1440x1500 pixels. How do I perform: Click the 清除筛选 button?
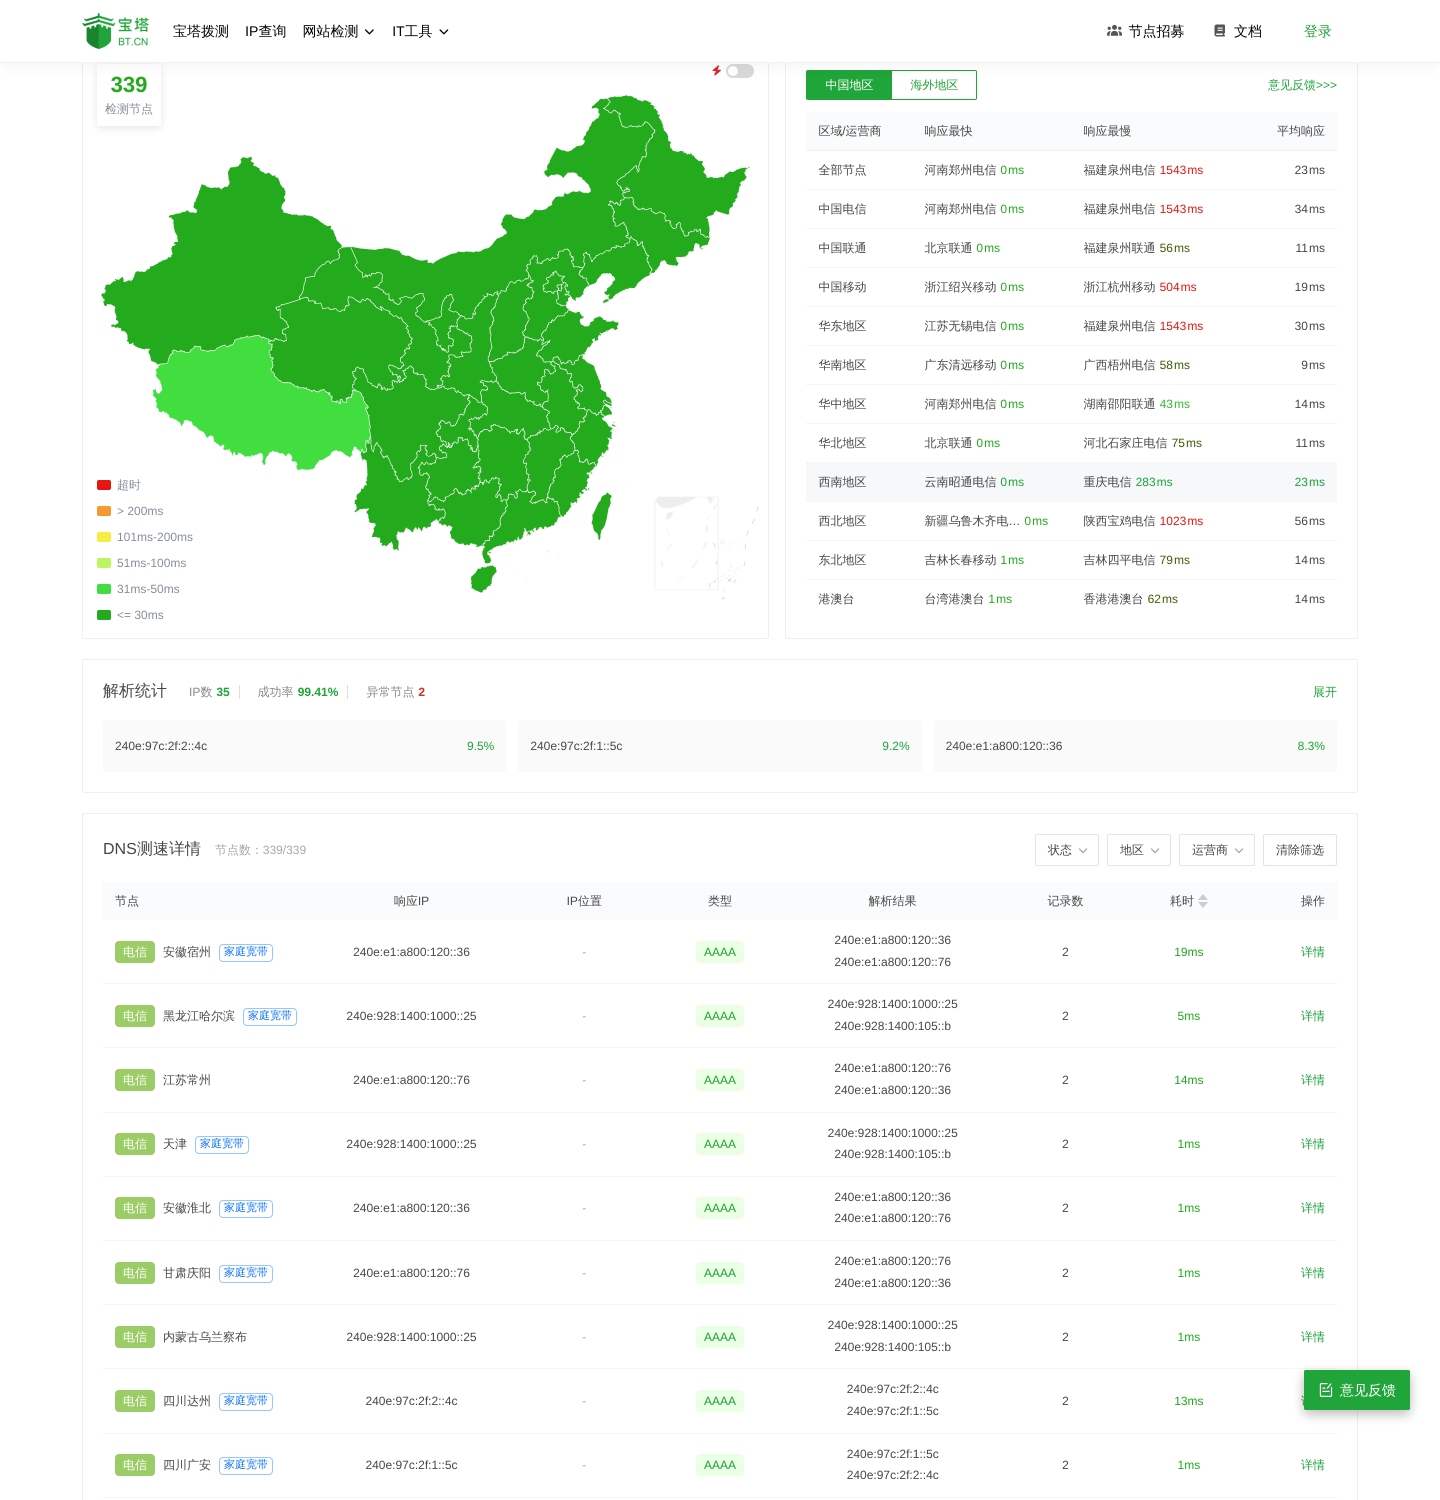coord(1300,850)
